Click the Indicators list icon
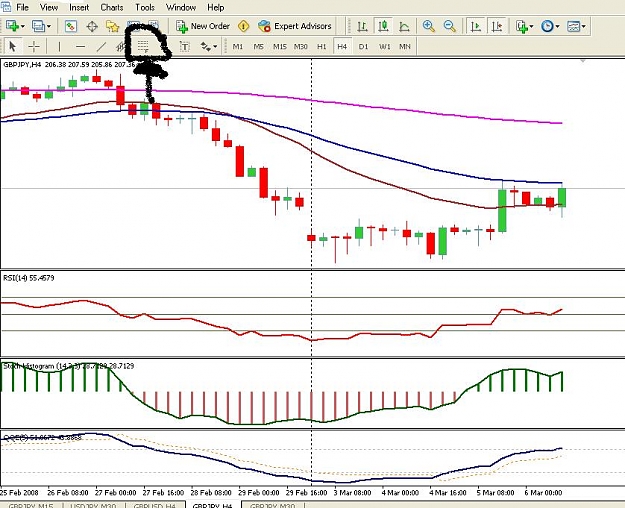 pos(521,26)
